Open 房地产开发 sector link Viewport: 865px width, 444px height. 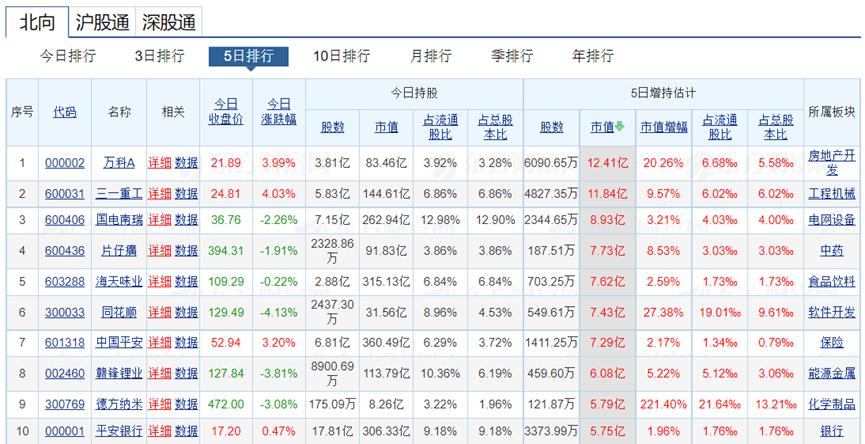pyautogui.click(x=831, y=162)
